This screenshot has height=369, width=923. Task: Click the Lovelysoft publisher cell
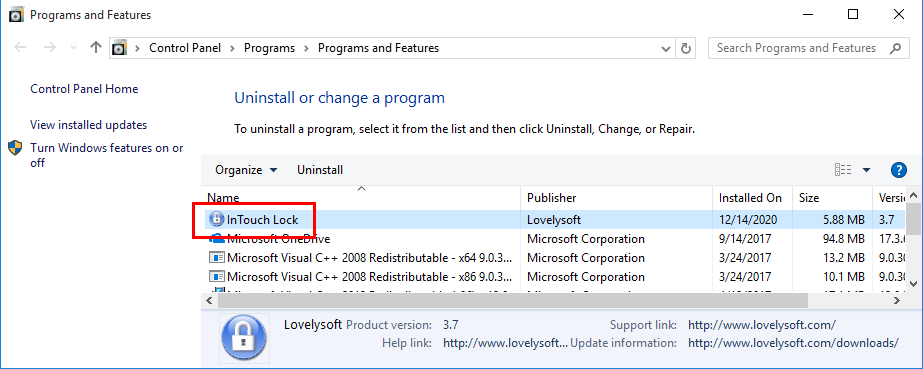(554, 220)
